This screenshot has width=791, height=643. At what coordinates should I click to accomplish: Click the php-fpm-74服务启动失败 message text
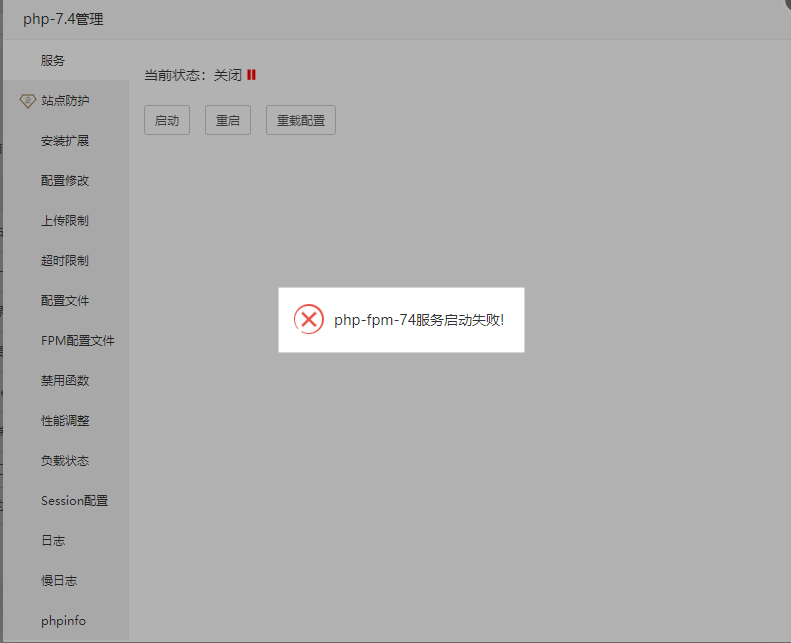tap(419, 320)
